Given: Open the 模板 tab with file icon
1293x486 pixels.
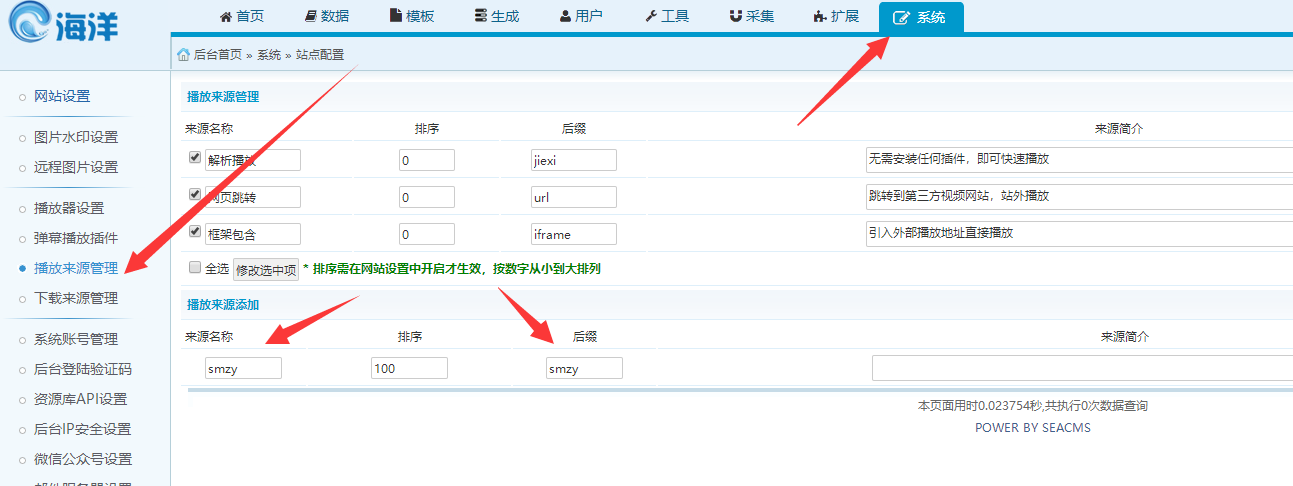Looking at the screenshot, I should (x=412, y=16).
